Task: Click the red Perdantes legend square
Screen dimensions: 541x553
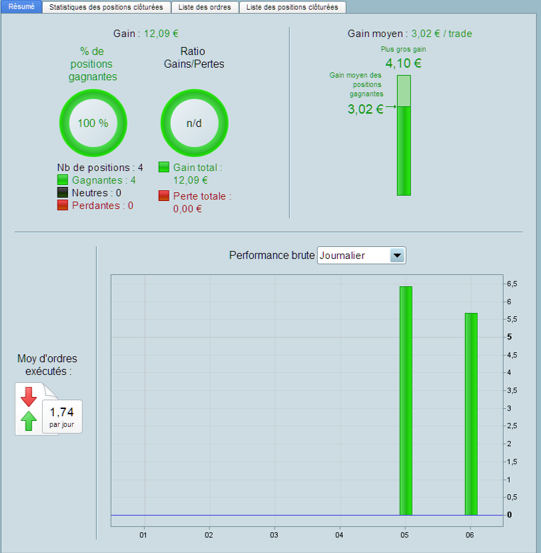Action: [62, 205]
